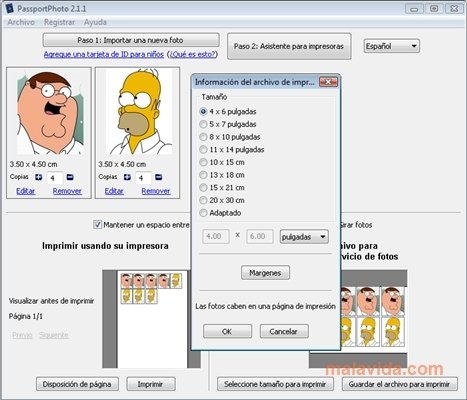Click the 6.00 height input field
Image resolution: width=467 pixels, height=400 pixels.
coord(260,236)
